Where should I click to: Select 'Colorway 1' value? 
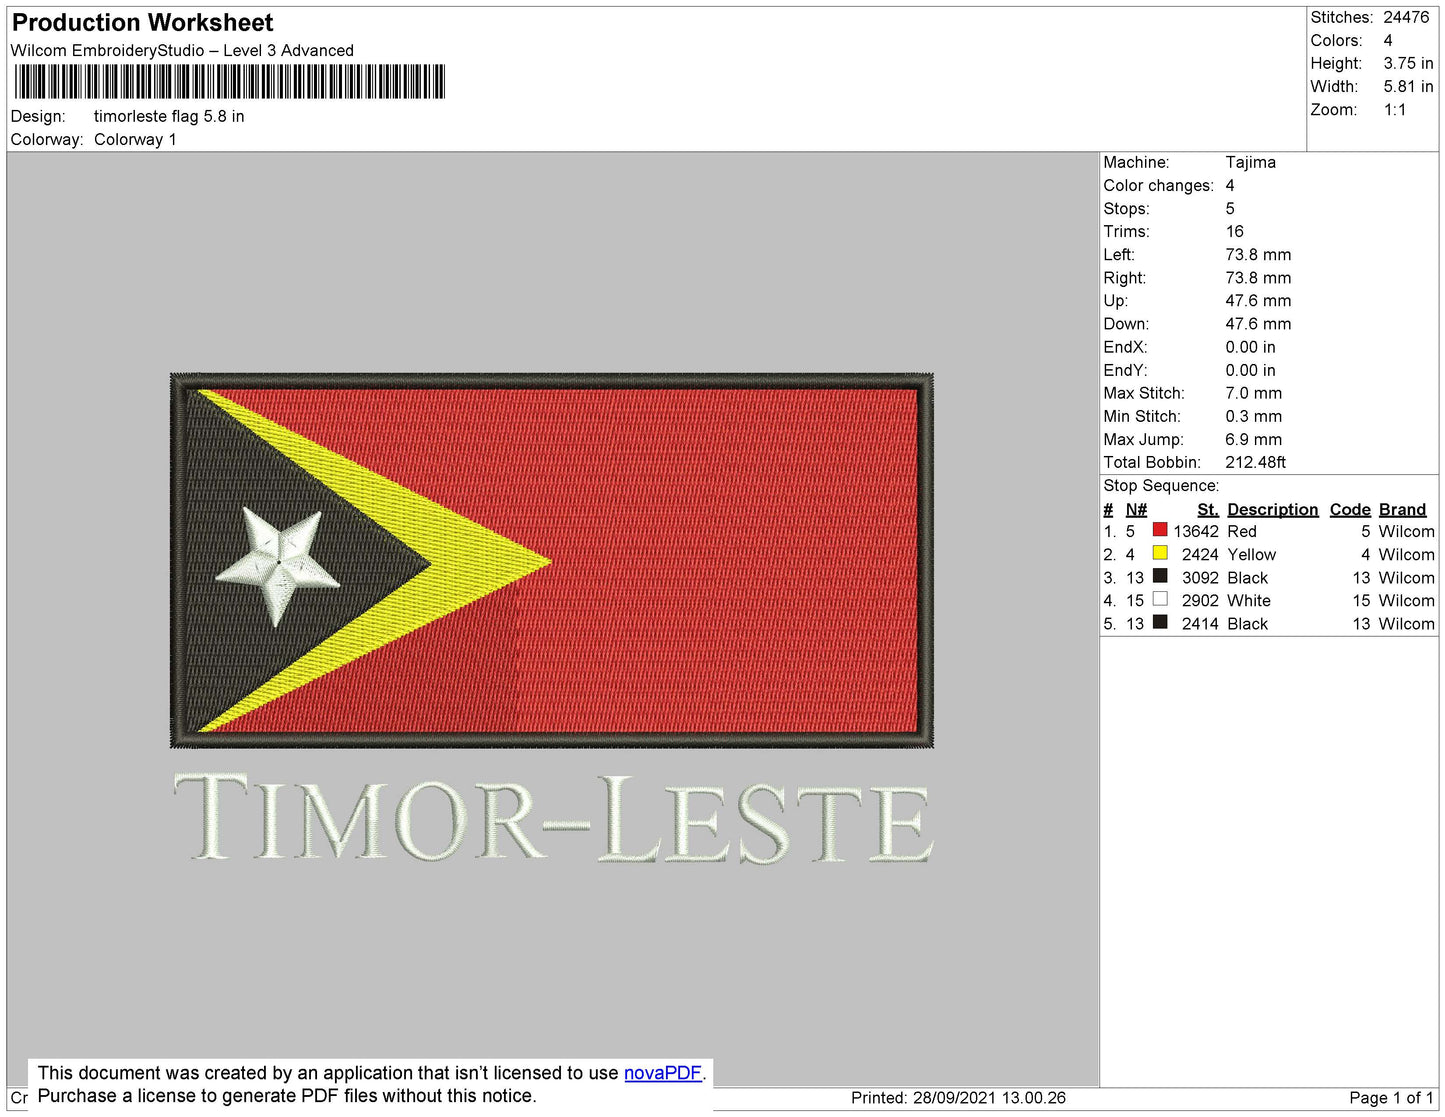coord(135,140)
